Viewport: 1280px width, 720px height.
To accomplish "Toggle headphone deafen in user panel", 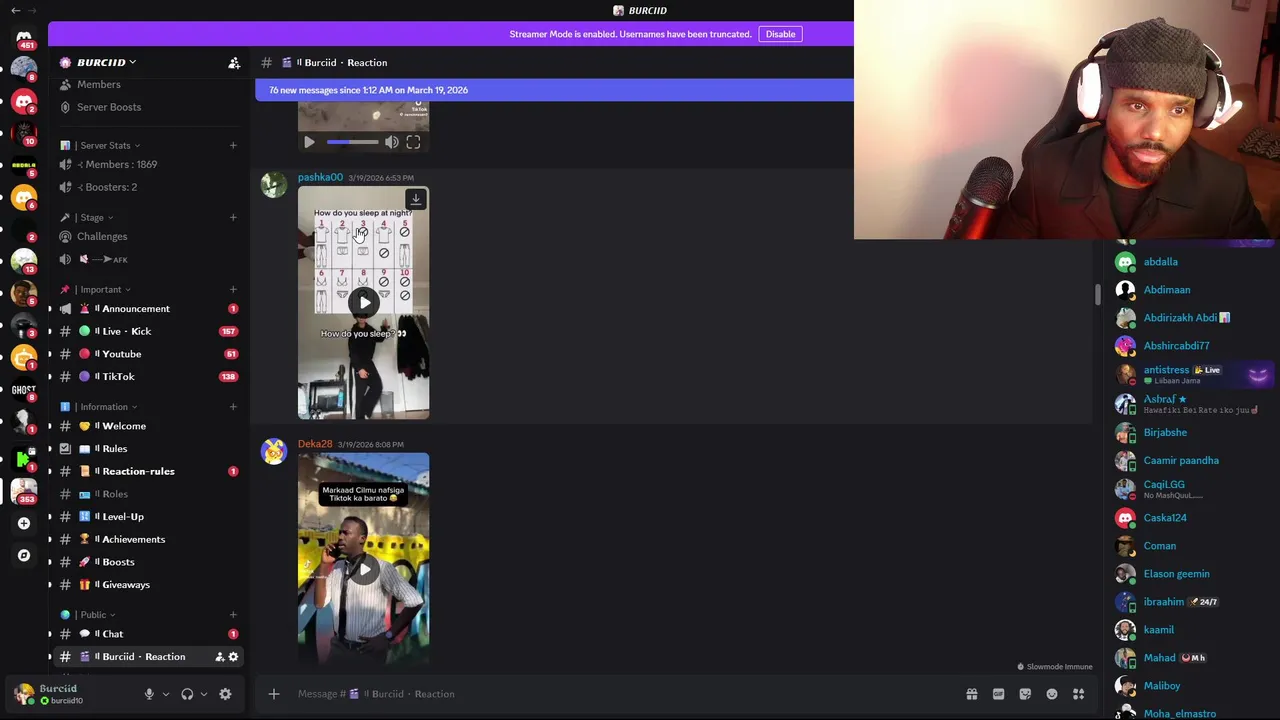I will tap(187, 694).
